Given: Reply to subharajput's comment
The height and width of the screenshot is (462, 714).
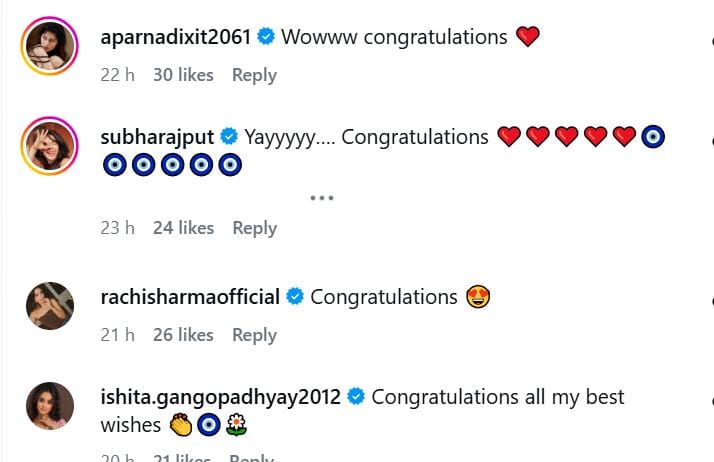Looking at the screenshot, I should [254, 228].
